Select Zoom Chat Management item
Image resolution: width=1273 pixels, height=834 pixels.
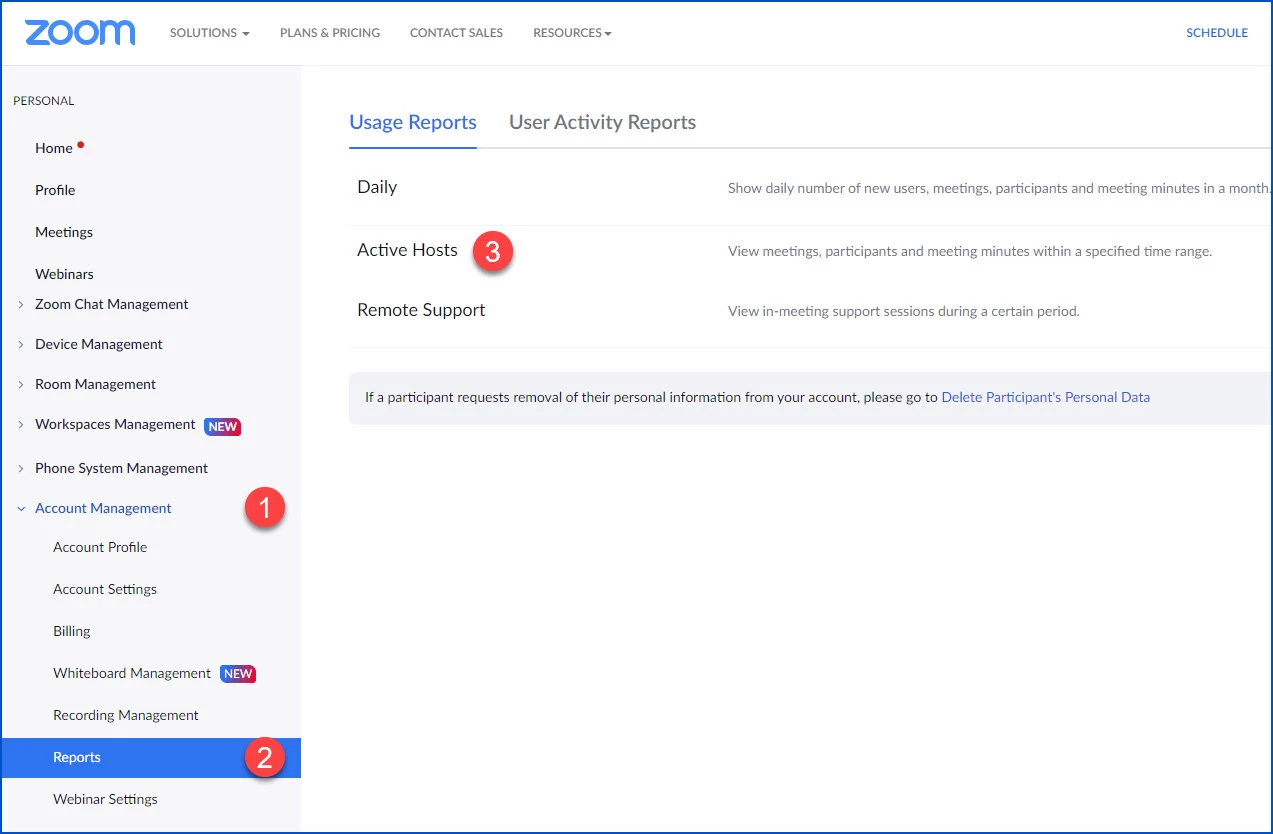click(x=112, y=304)
